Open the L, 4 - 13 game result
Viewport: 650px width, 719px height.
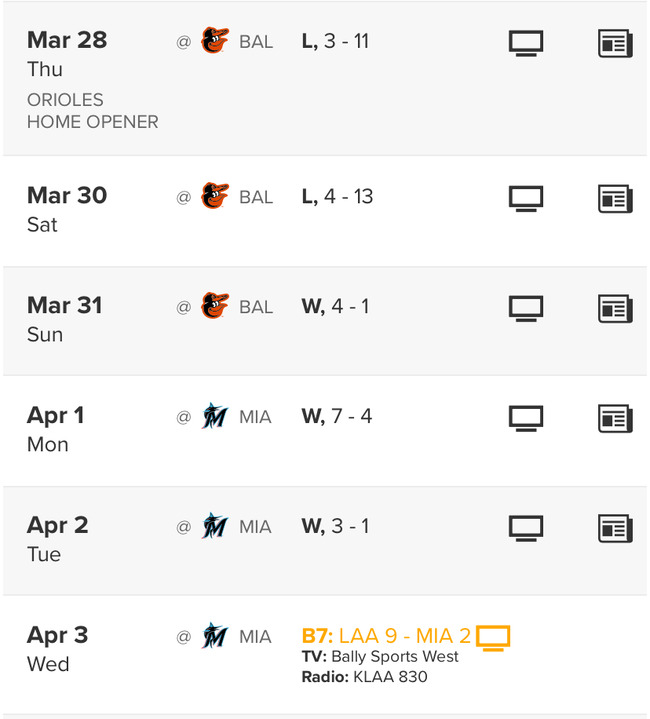tap(337, 196)
